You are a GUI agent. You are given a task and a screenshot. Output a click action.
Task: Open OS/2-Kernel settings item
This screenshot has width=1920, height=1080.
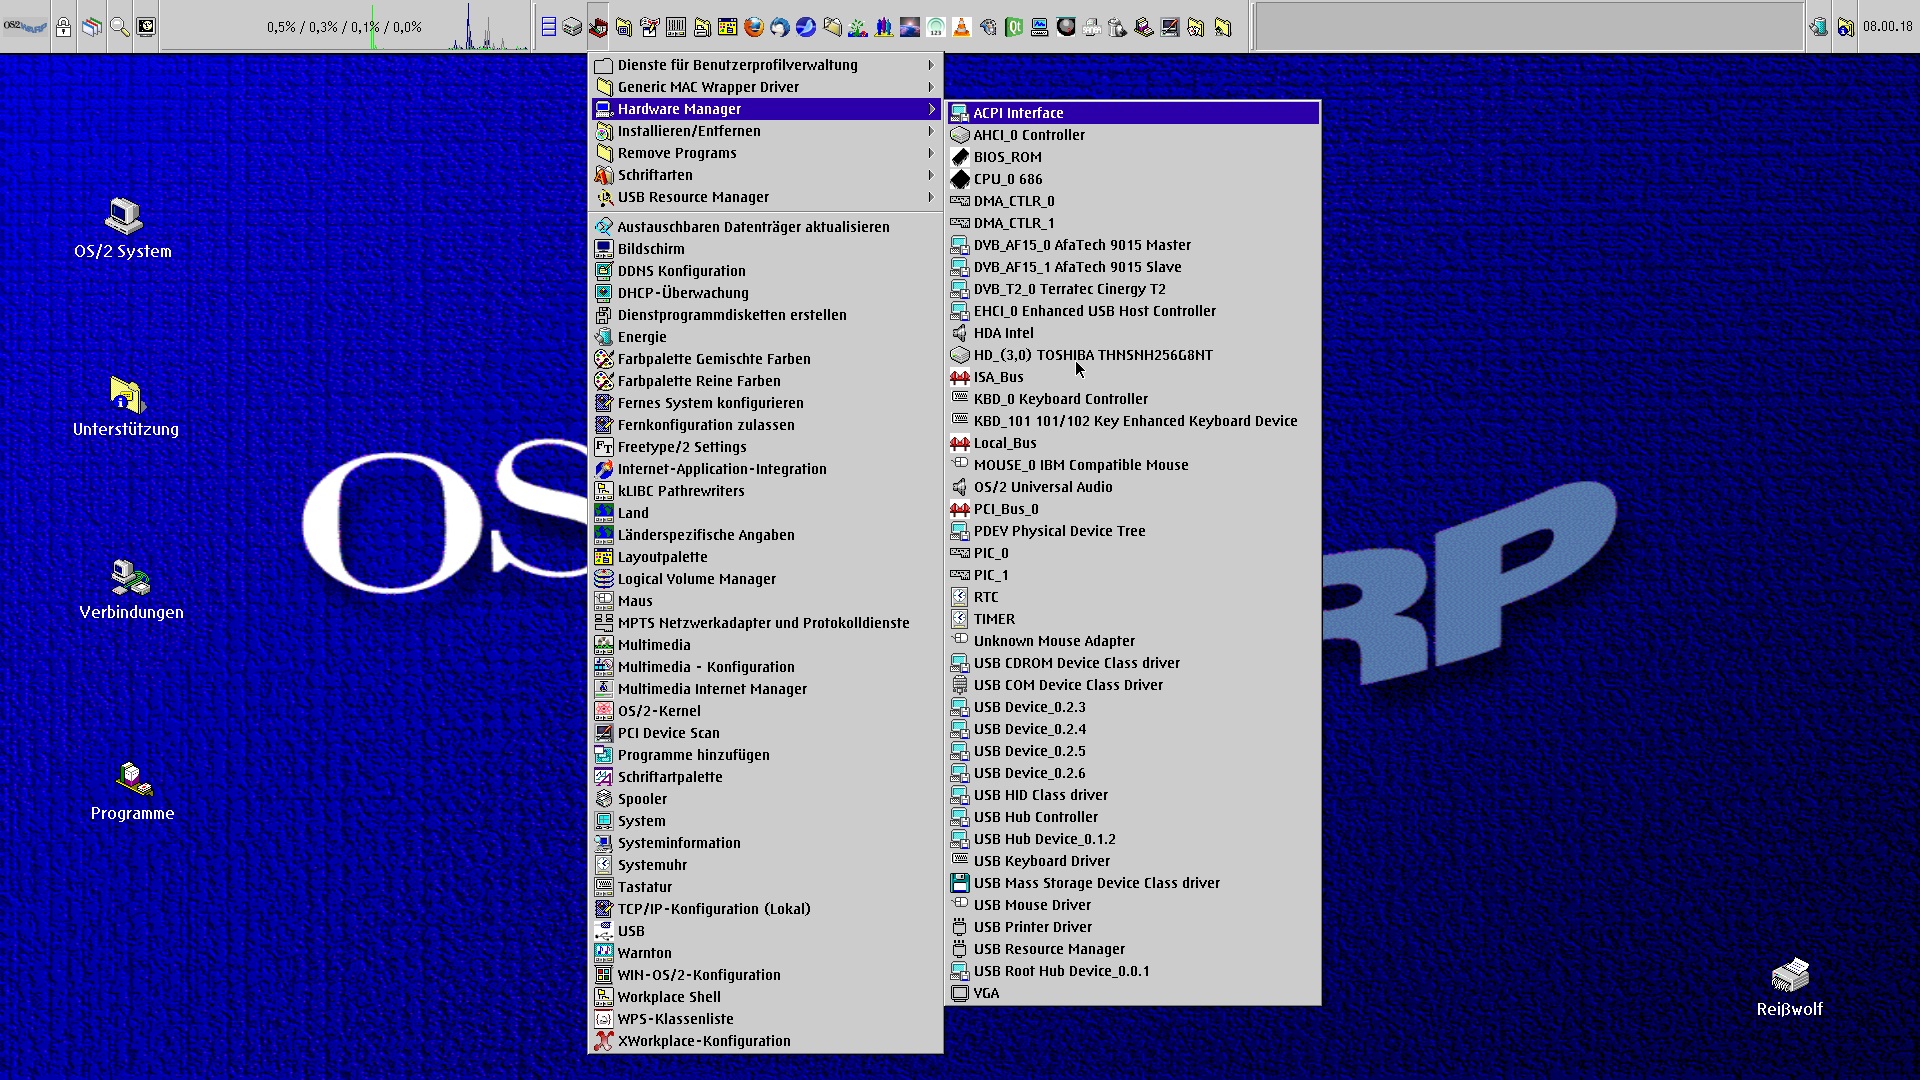765,711
